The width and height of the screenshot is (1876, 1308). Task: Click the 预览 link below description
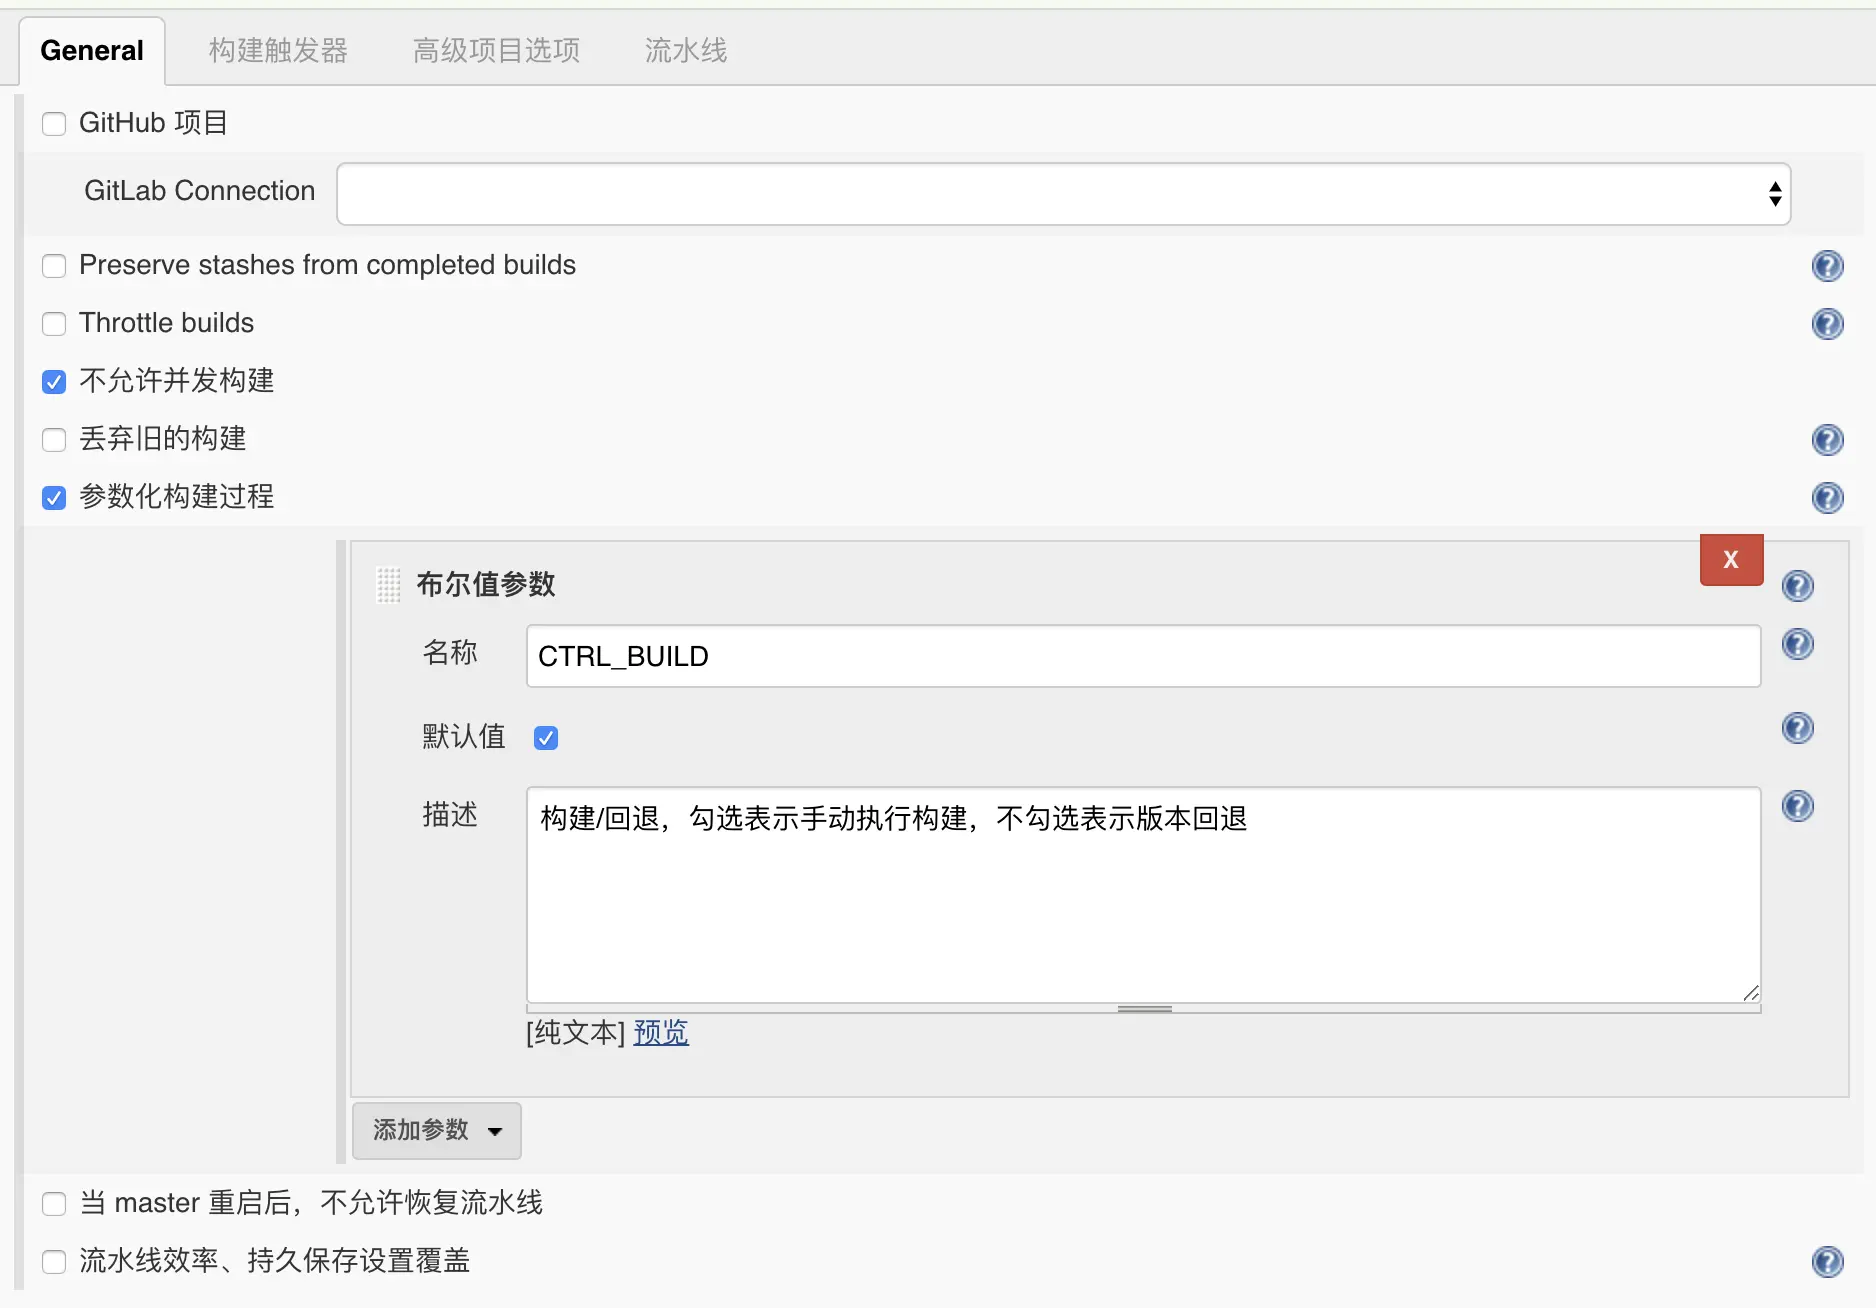[661, 1032]
